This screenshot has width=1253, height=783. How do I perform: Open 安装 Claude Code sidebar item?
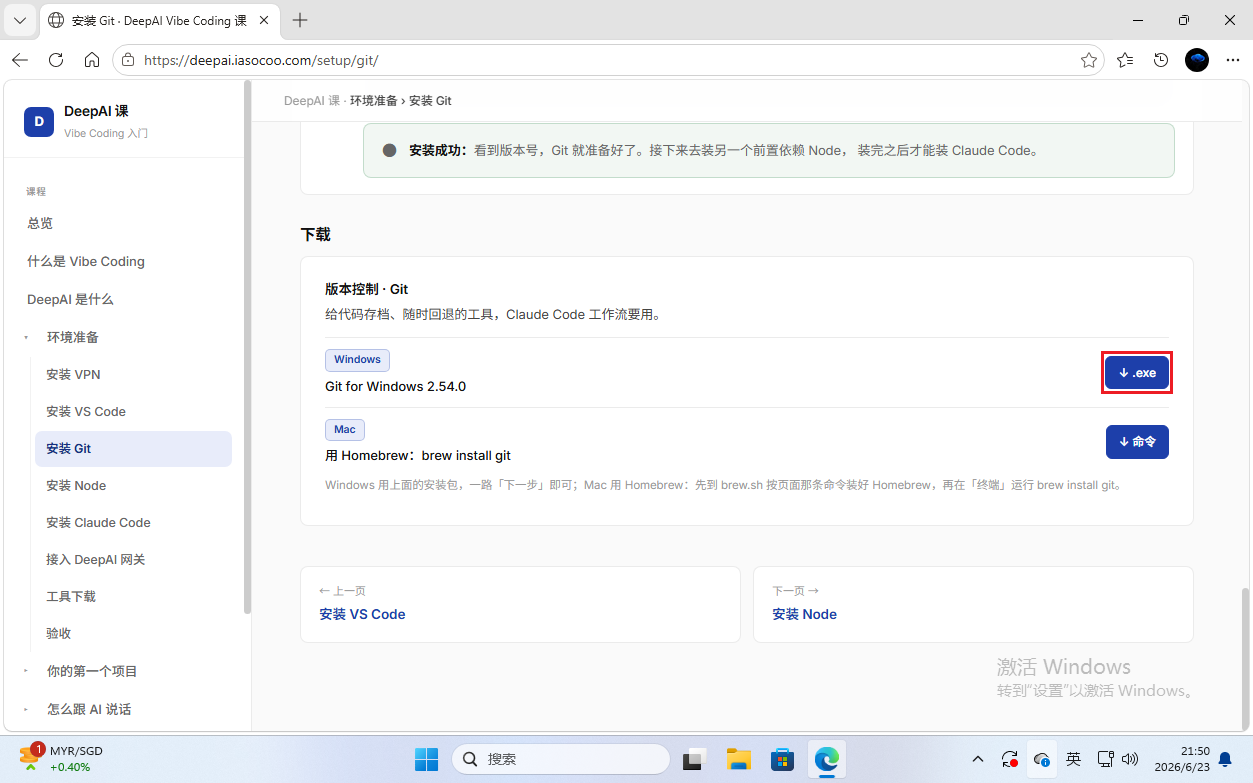(98, 522)
